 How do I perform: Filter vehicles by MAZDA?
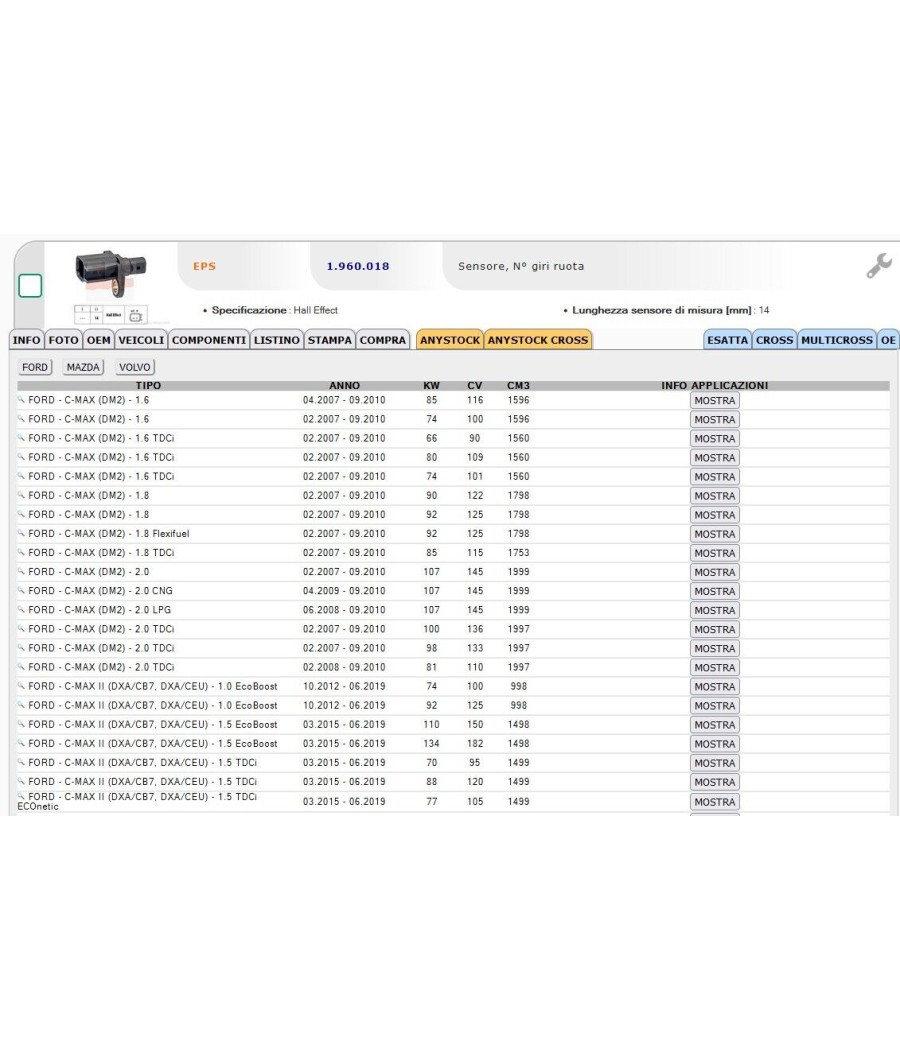[x=83, y=368]
